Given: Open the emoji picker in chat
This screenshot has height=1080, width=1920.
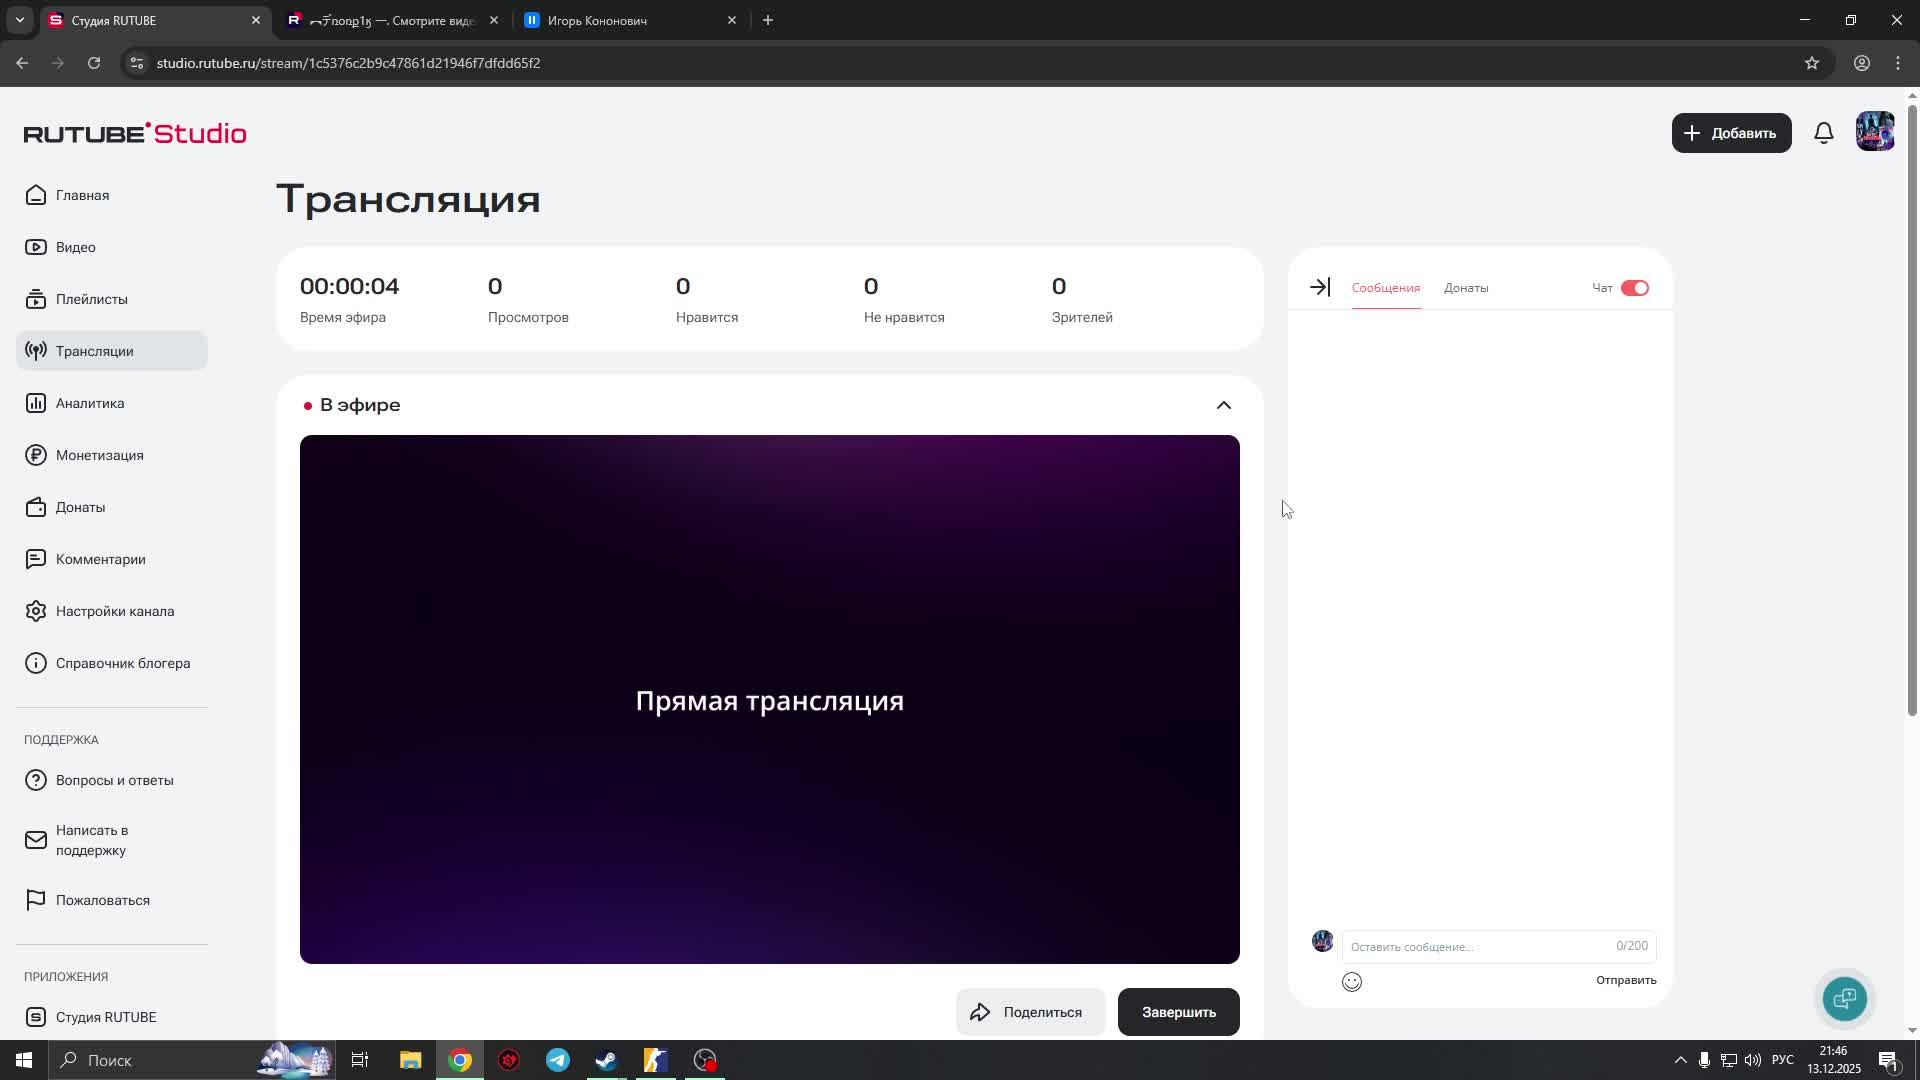Looking at the screenshot, I should (1352, 981).
